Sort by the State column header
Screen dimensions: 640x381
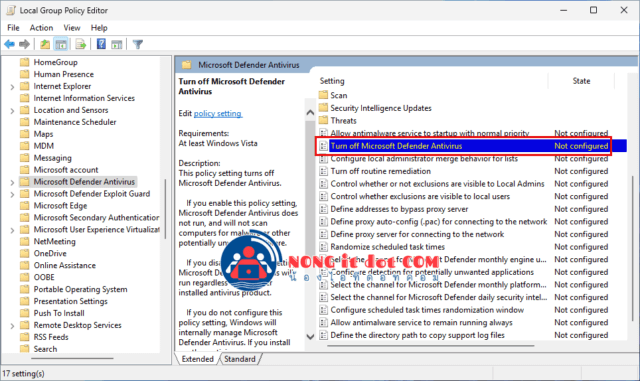click(x=581, y=81)
